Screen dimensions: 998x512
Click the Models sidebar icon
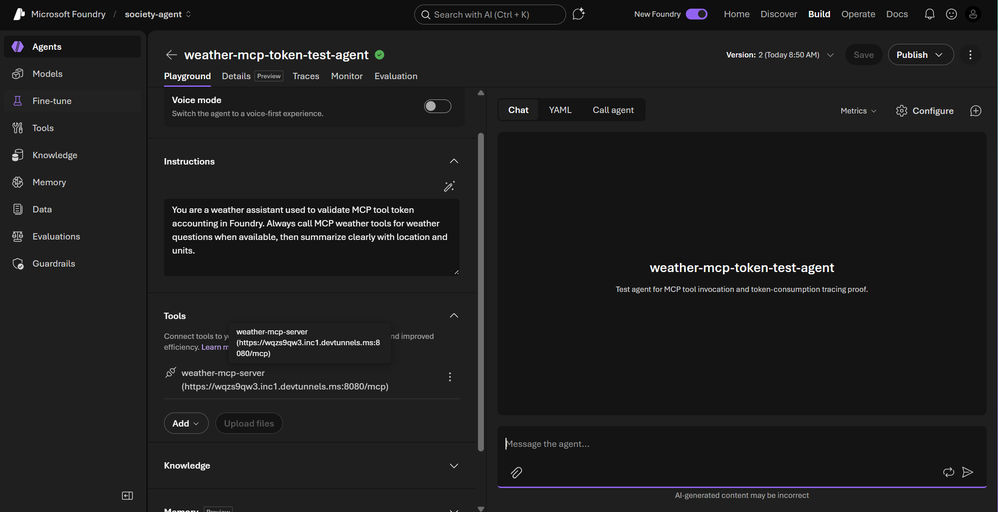(18, 74)
